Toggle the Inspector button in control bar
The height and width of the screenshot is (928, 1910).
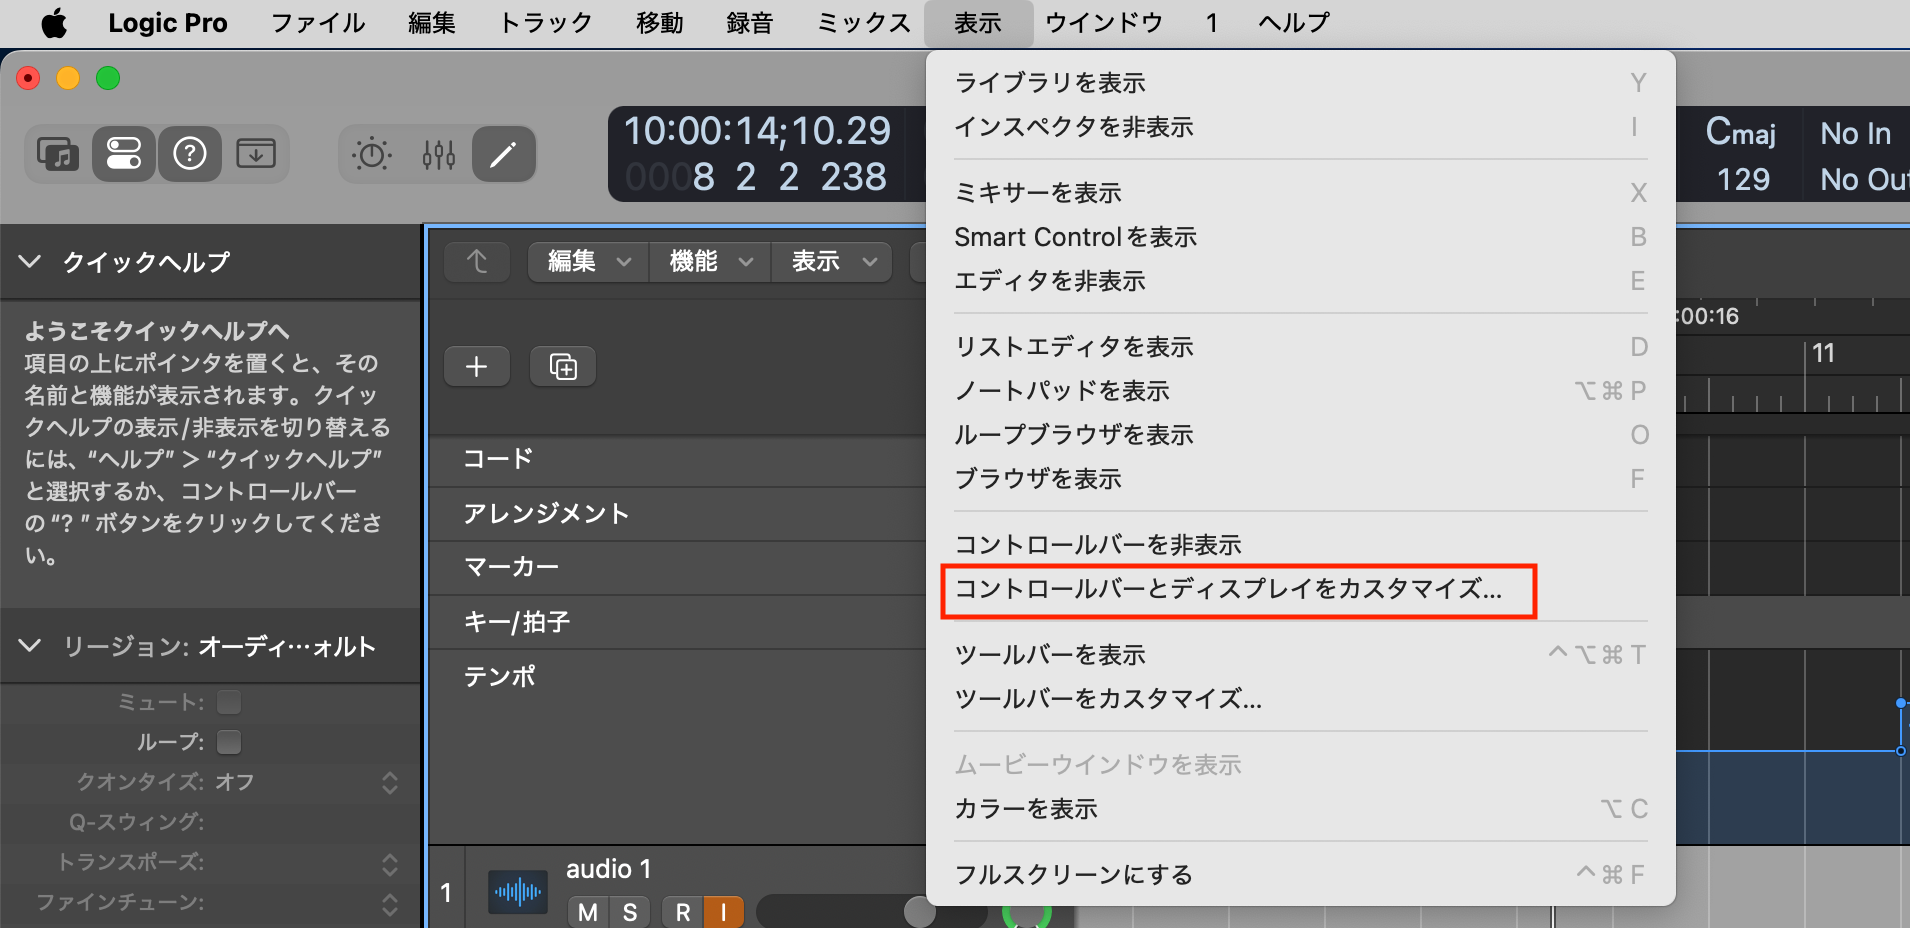click(124, 154)
